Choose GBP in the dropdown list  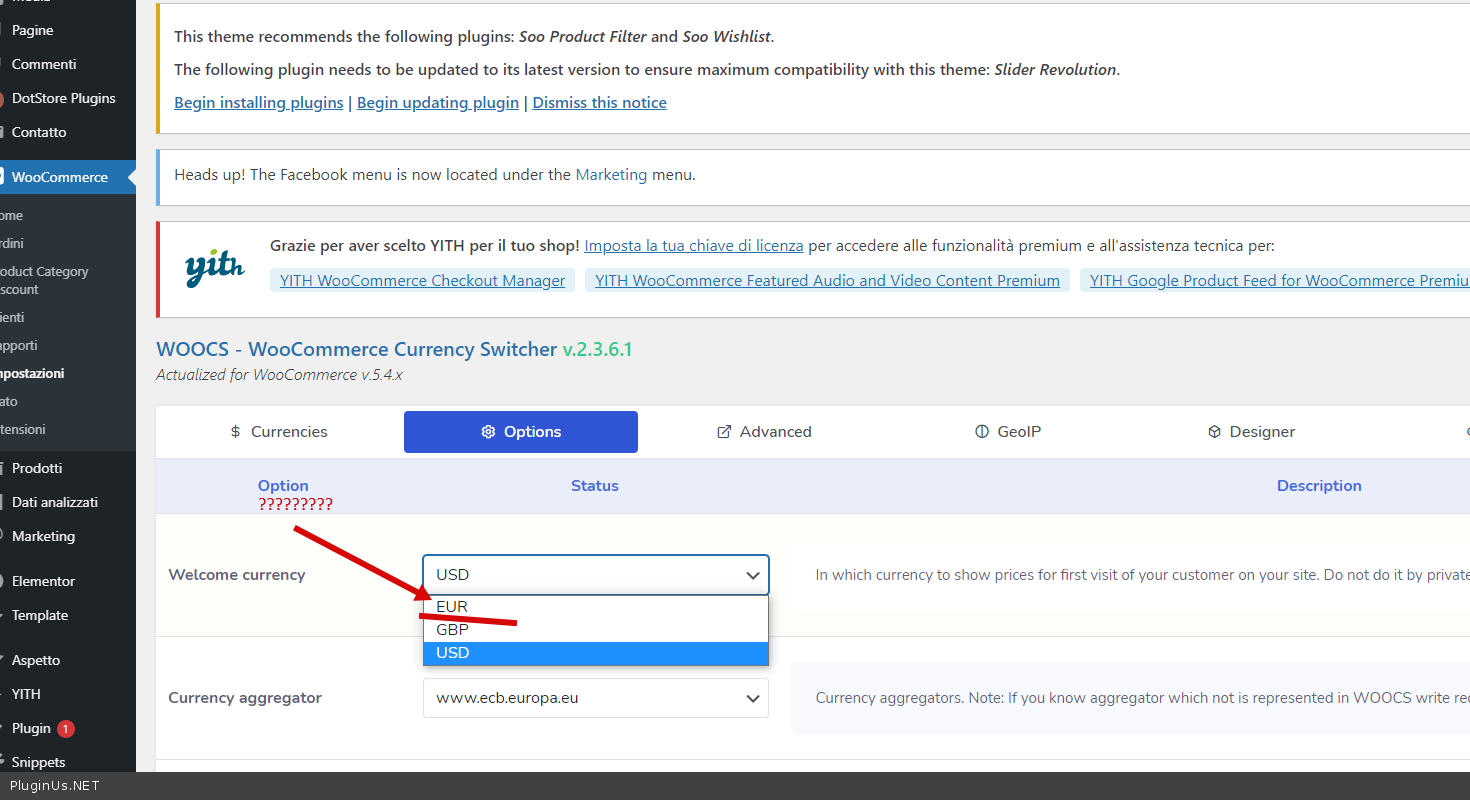[452, 630]
